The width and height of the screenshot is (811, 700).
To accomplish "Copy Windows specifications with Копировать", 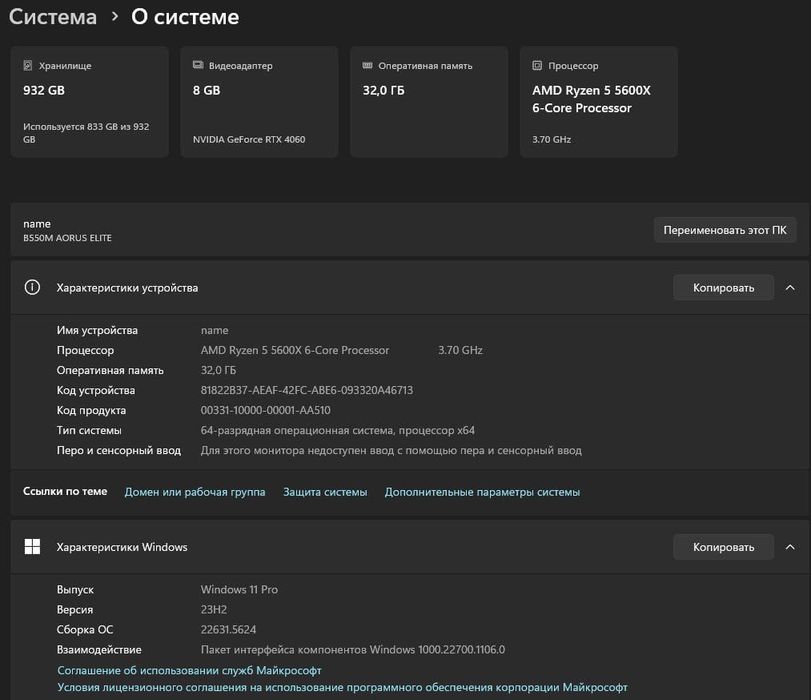I will pos(723,547).
